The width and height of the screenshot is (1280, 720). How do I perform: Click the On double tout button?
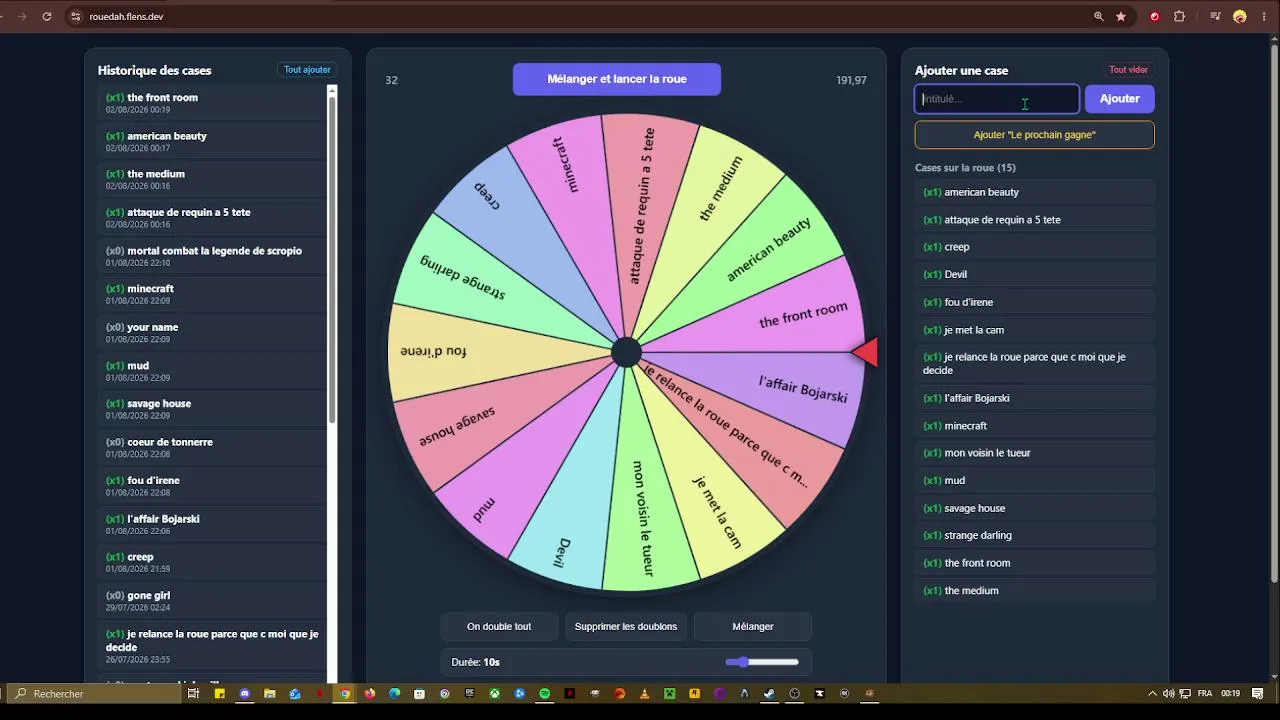point(499,626)
